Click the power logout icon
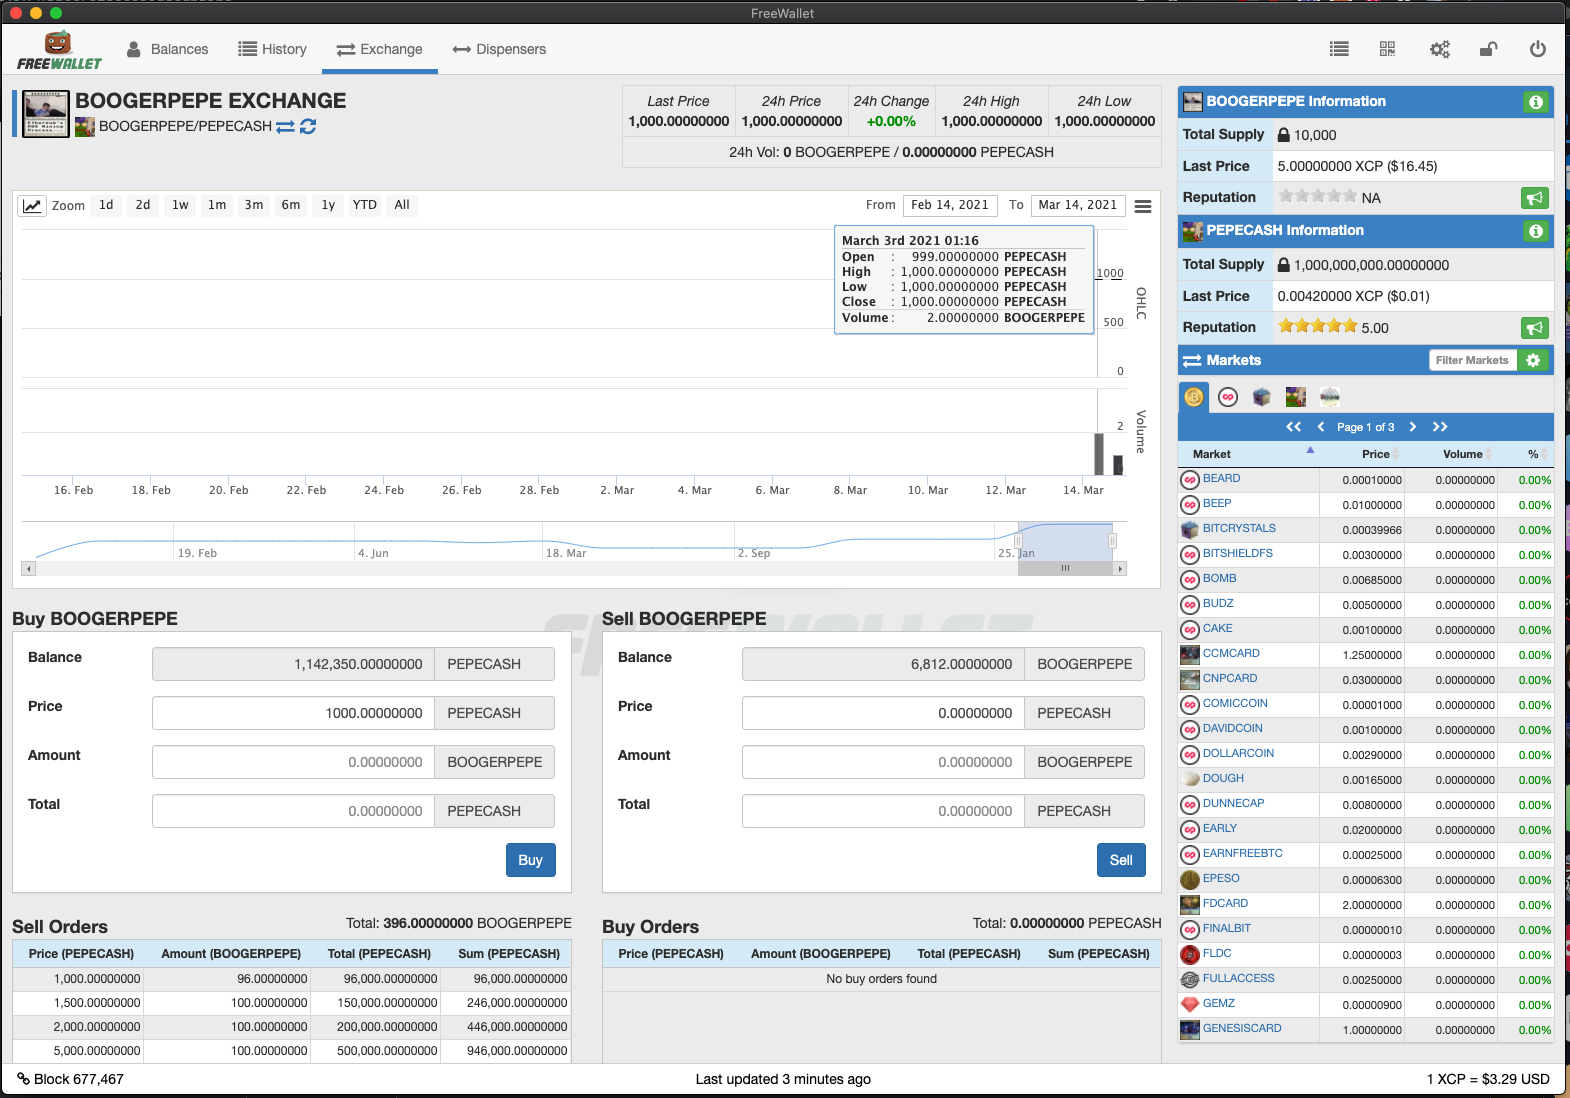 (1538, 49)
